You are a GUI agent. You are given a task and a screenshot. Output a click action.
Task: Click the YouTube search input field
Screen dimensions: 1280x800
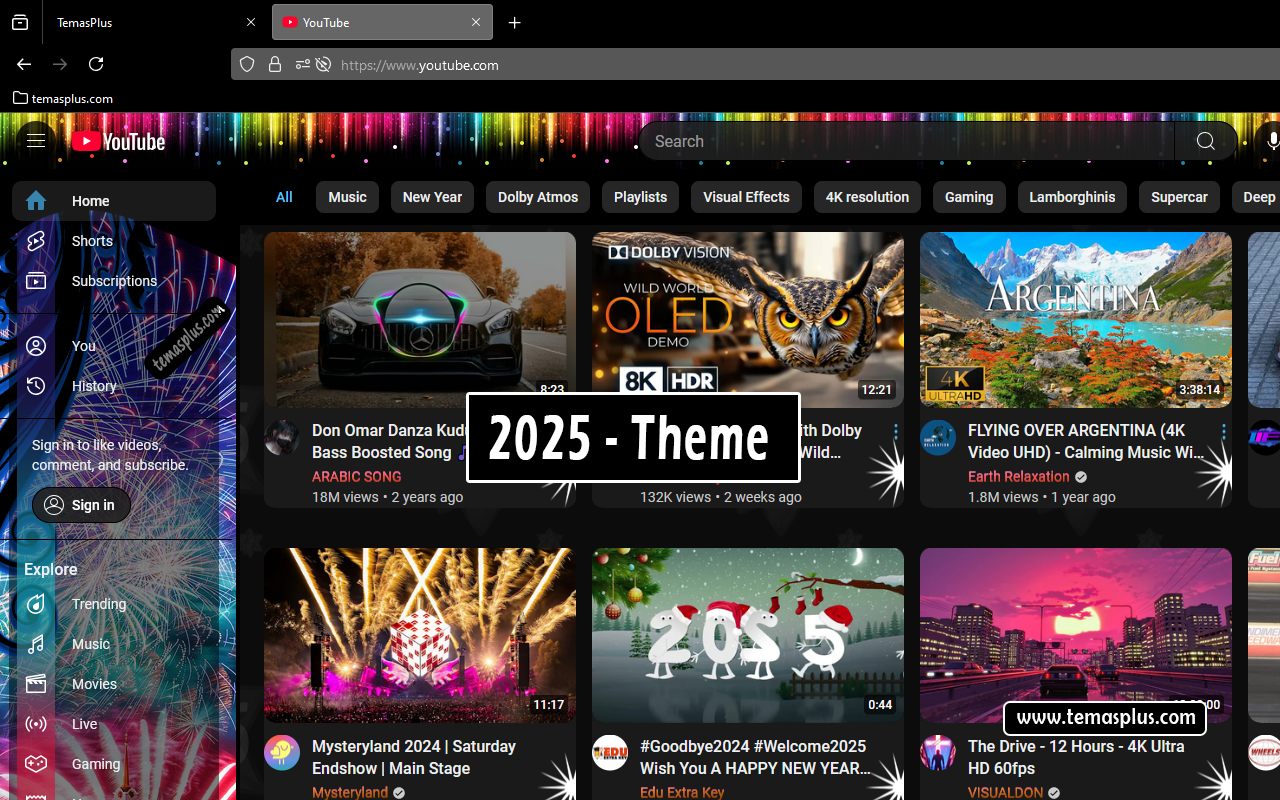(906, 141)
